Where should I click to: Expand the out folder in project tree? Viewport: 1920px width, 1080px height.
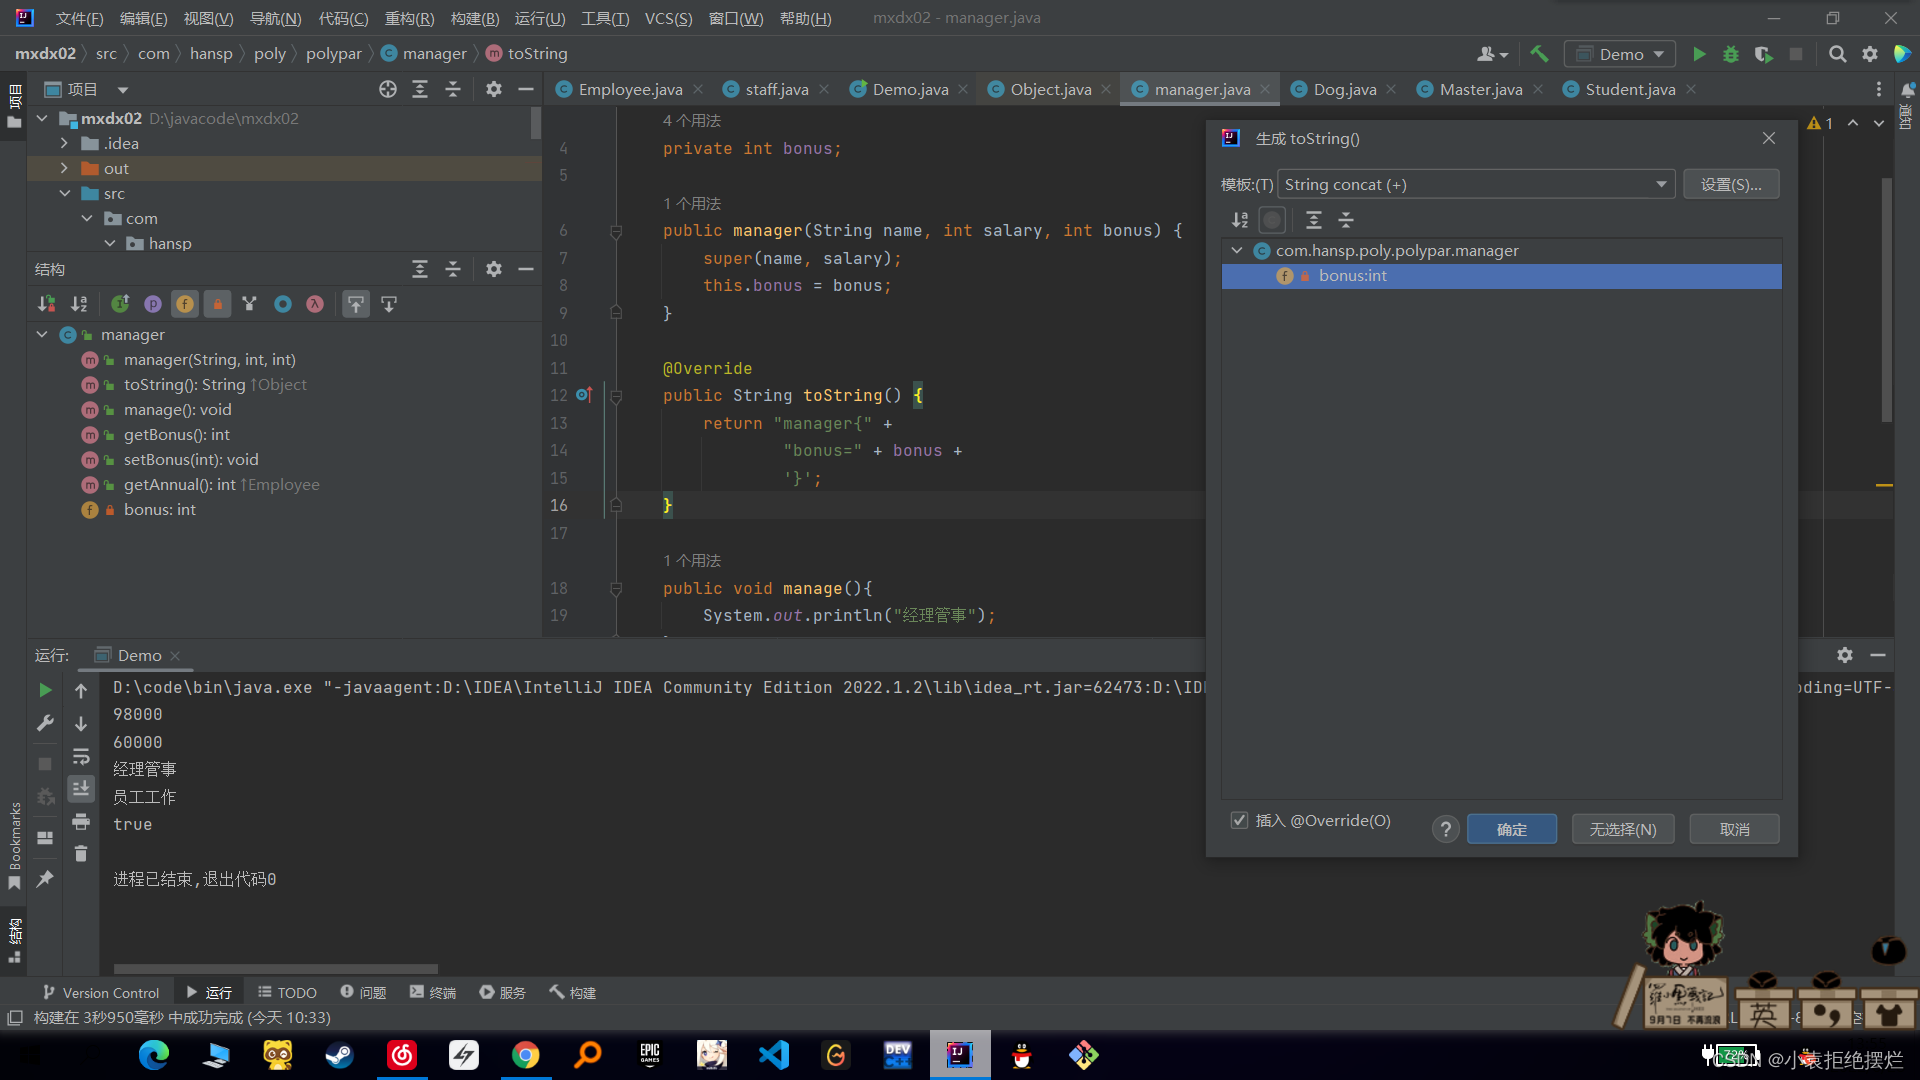pos(64,168)
